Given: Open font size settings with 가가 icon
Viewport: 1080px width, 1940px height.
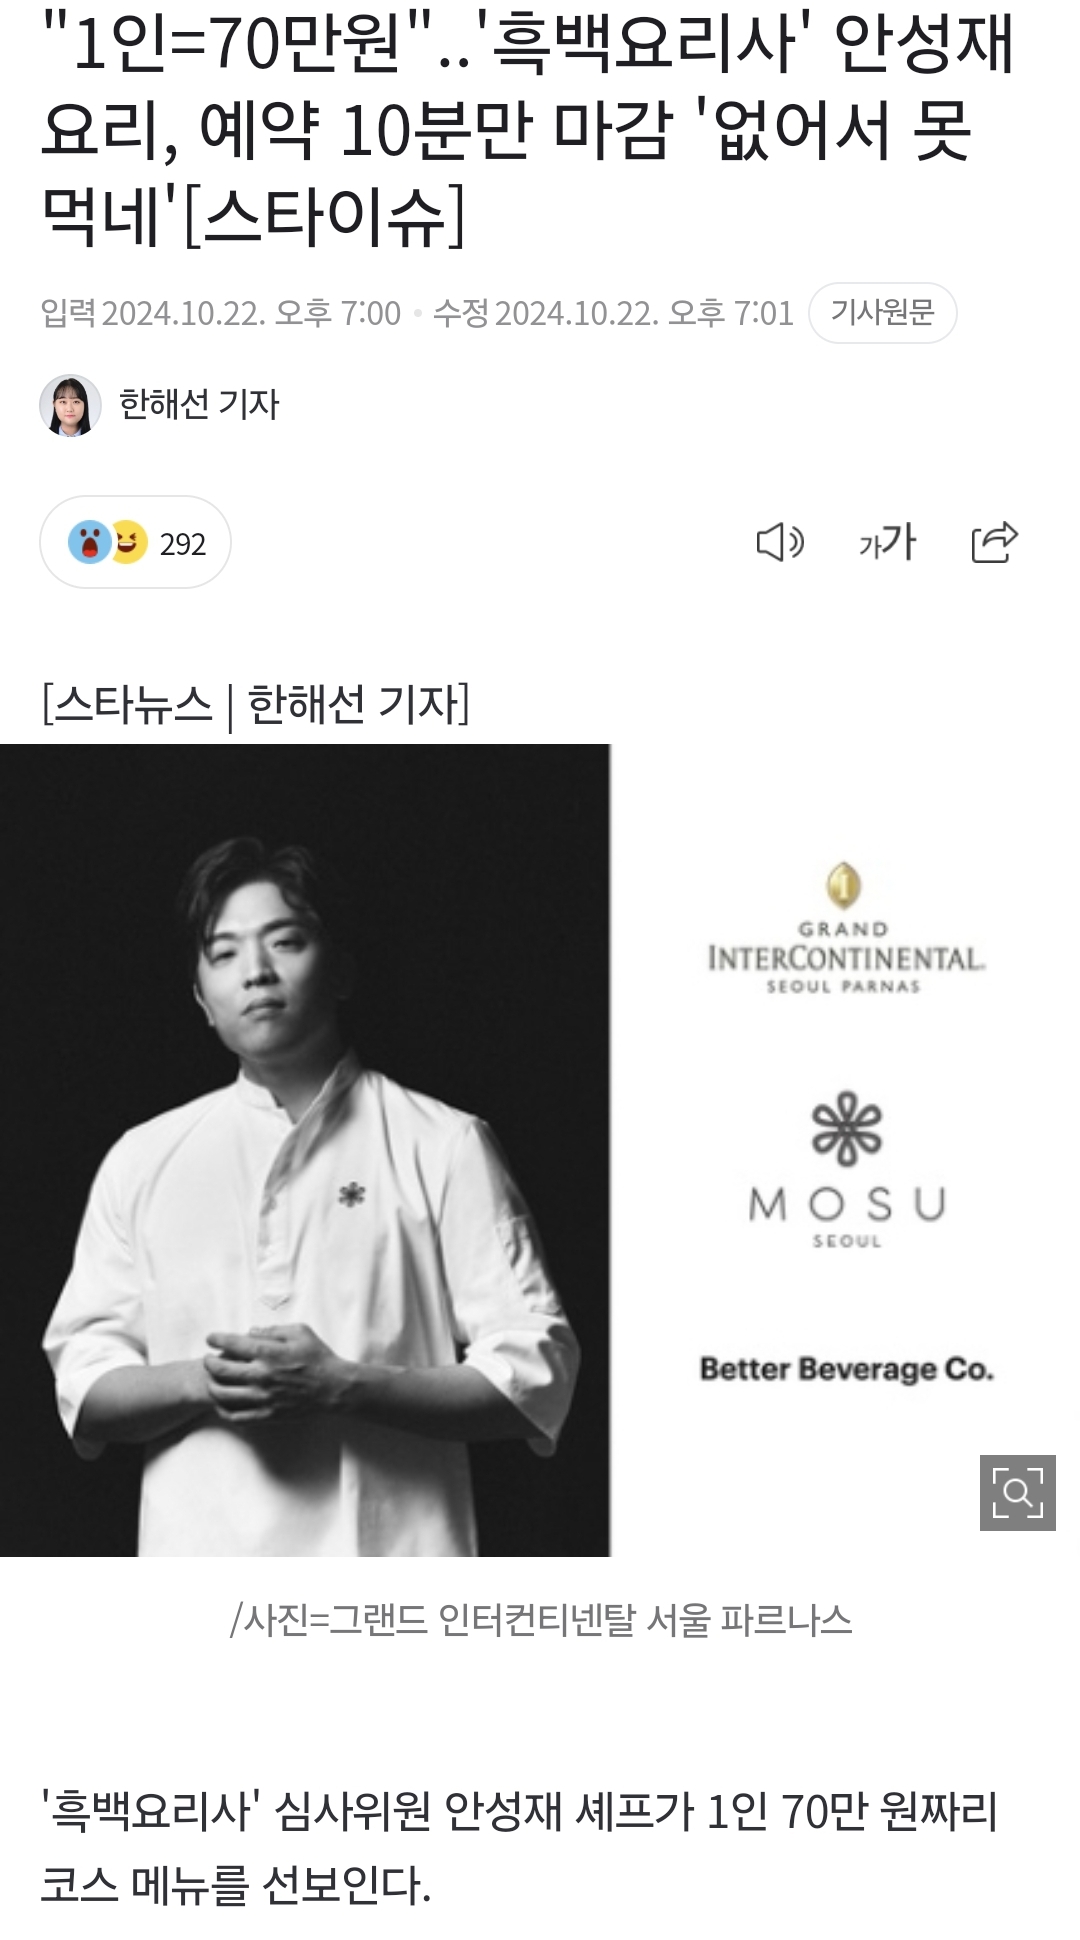Looking at the screenshot, I should pyautogui.click(x=887, y=543).
